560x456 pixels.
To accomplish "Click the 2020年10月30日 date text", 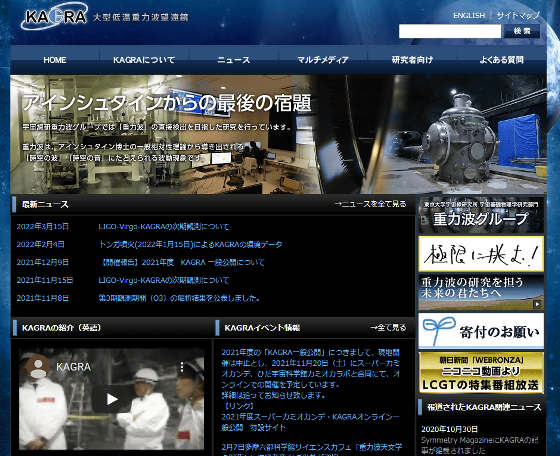I will click(449, 429).
